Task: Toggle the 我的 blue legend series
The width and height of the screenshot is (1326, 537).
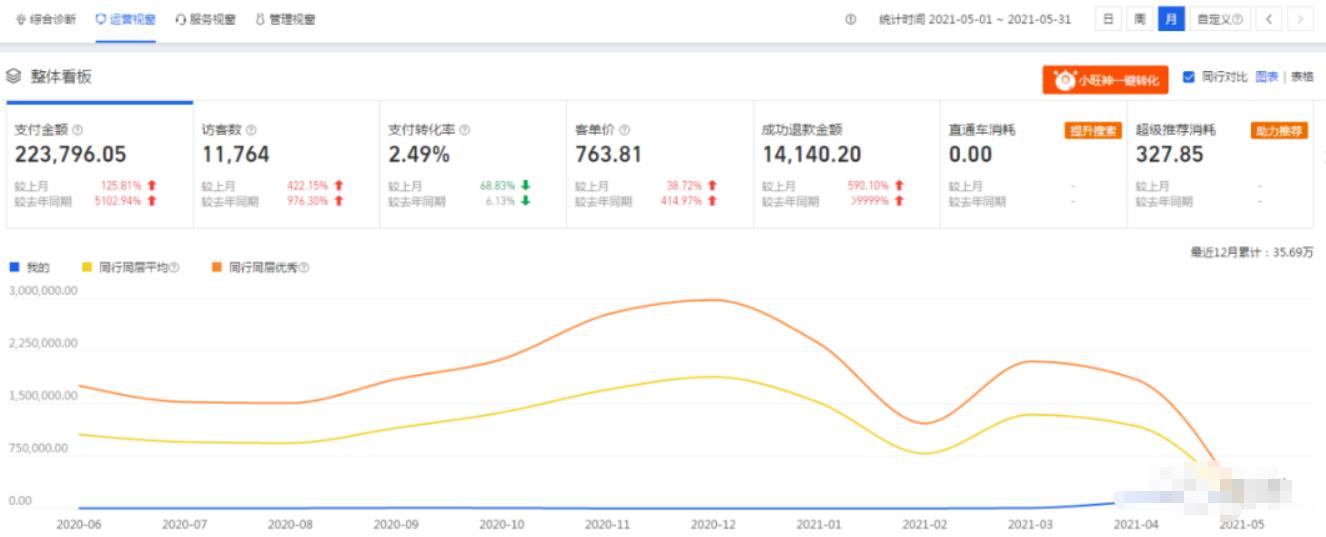Action: click(28, 267)
